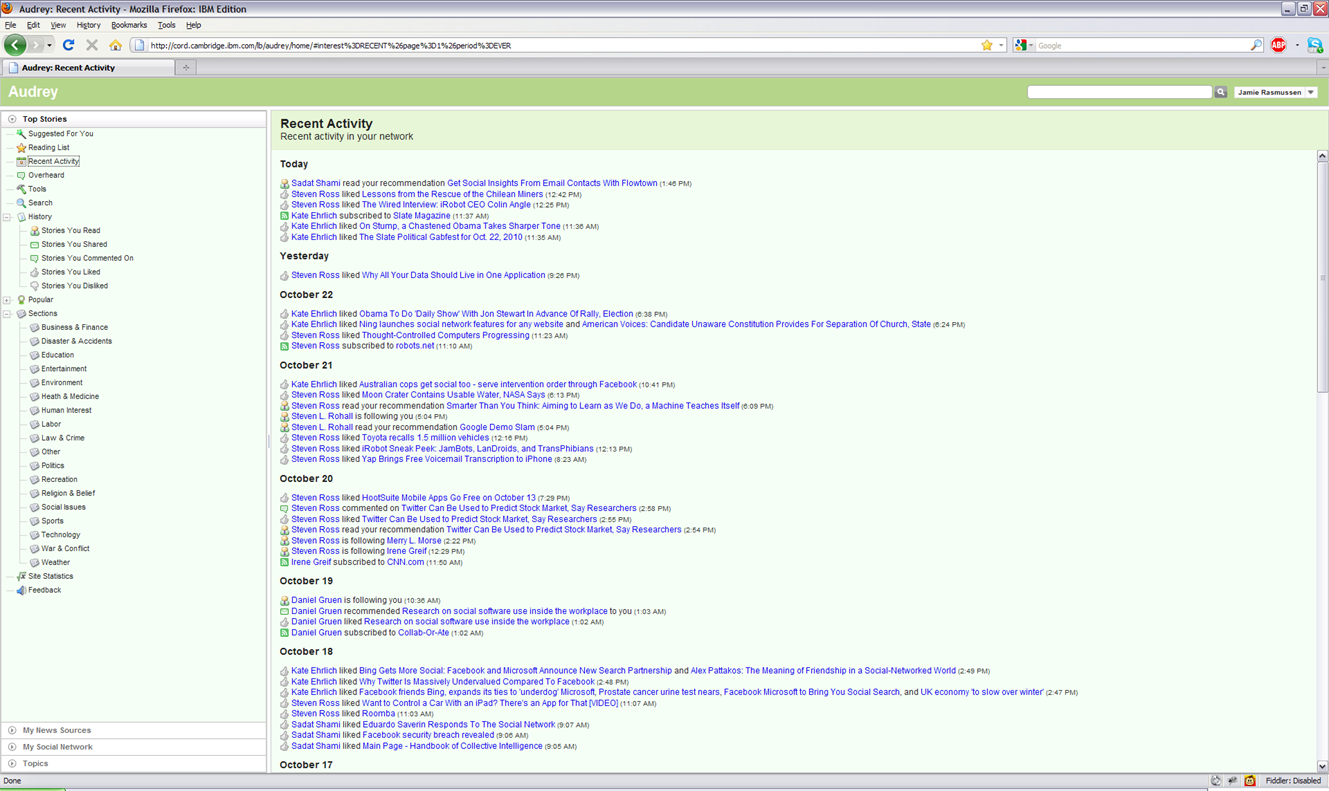Click RSS icon beside Kate Ehrlich Slate Magazine
Viewport: 1329px width, 791px height.
[x=284, y=216]
